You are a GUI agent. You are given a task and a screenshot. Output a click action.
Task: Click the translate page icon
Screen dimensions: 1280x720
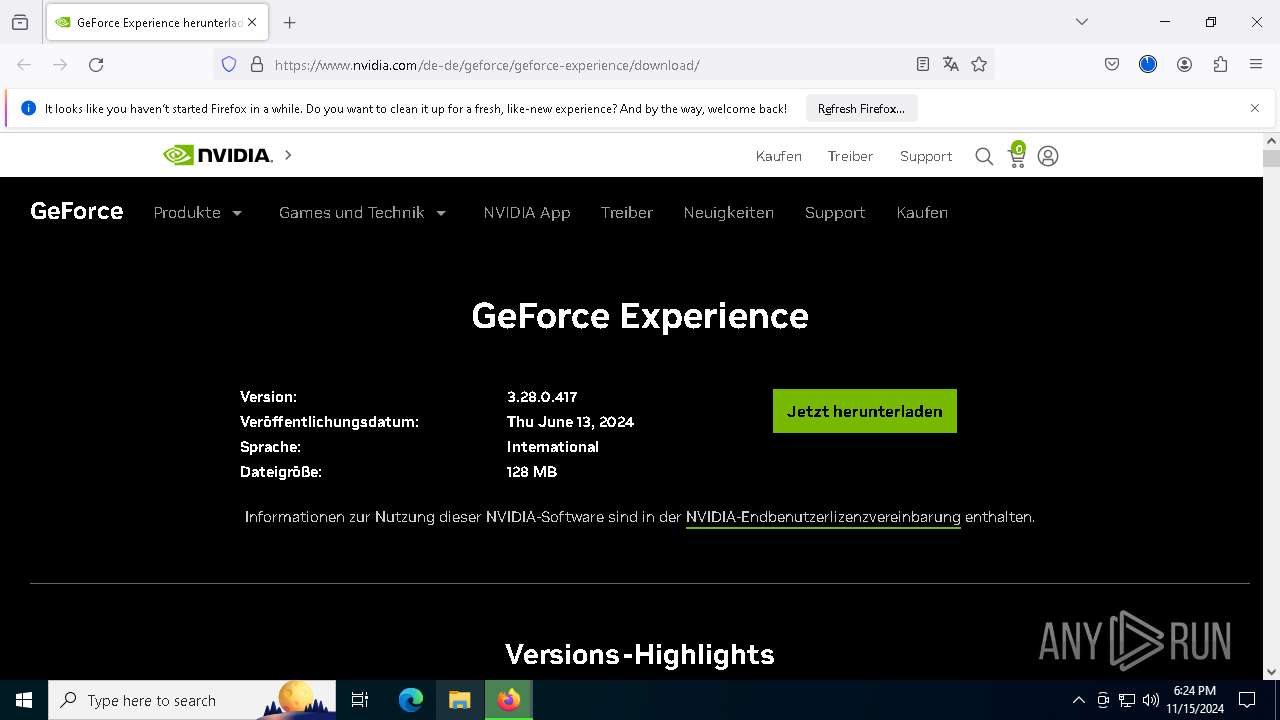(x=951, y=64)
